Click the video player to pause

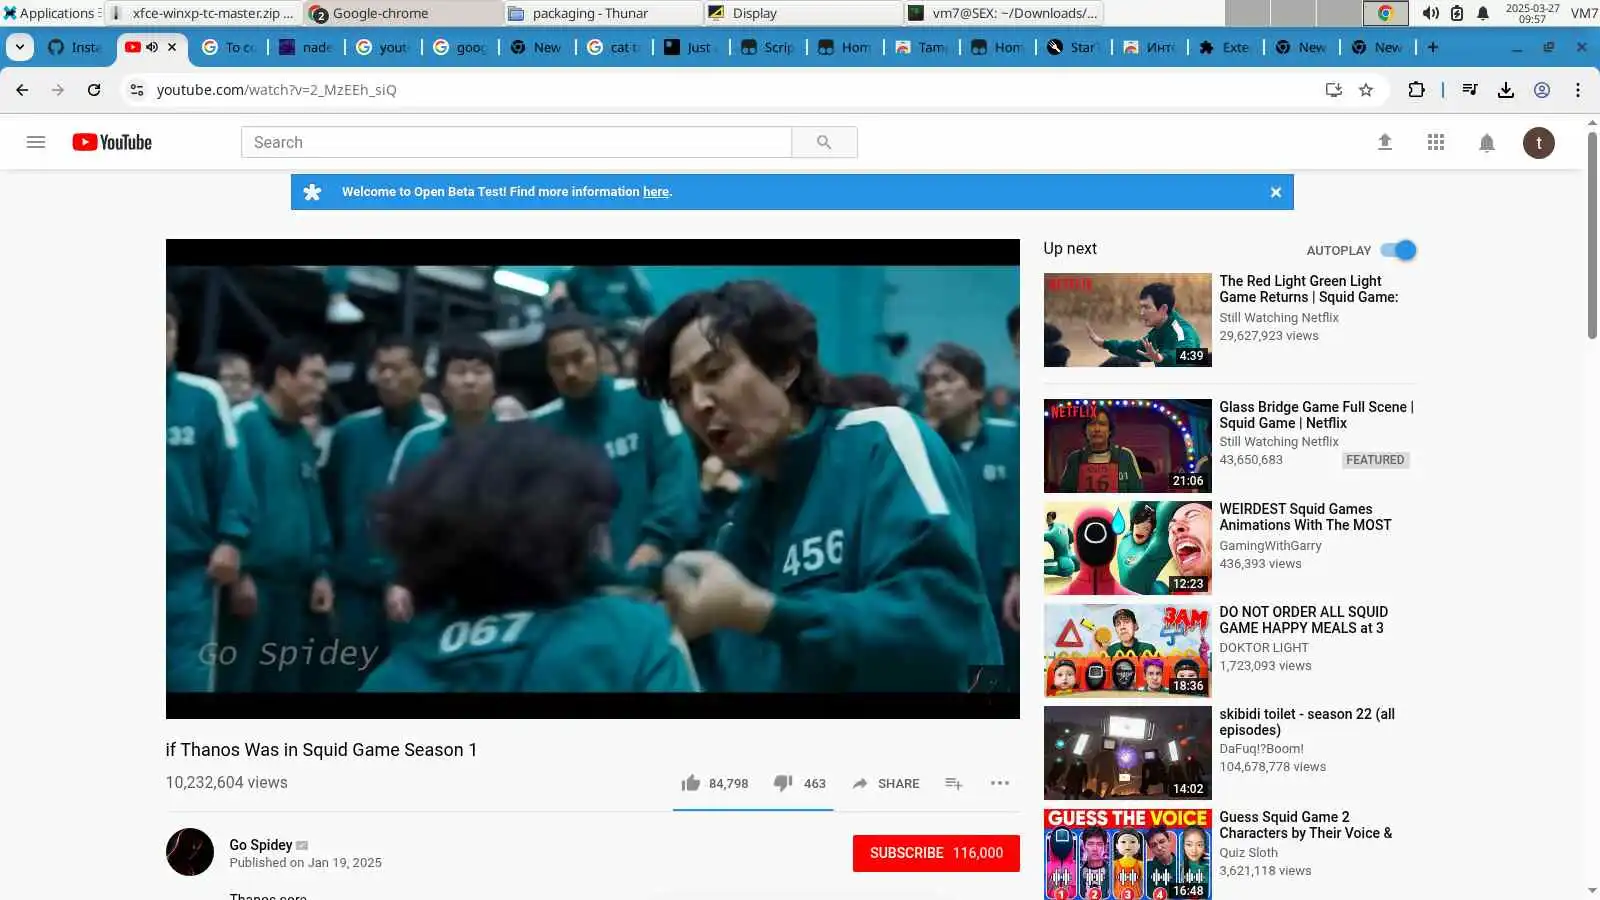point(593,479)
